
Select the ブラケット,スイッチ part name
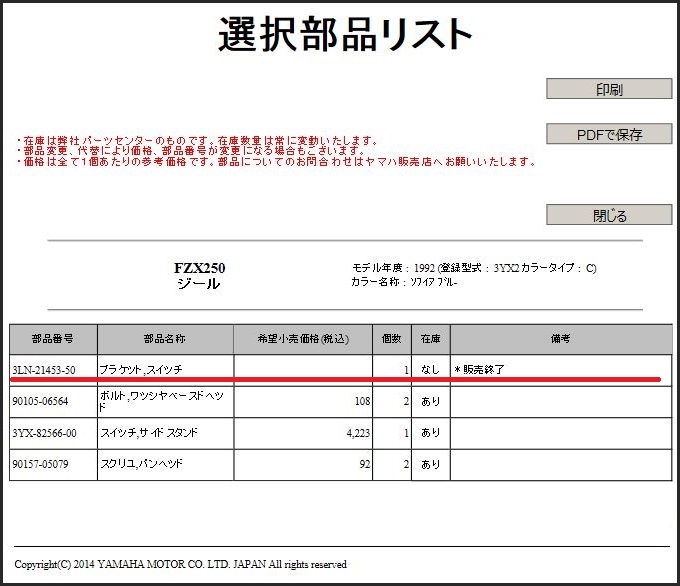(x=141, y=369)
